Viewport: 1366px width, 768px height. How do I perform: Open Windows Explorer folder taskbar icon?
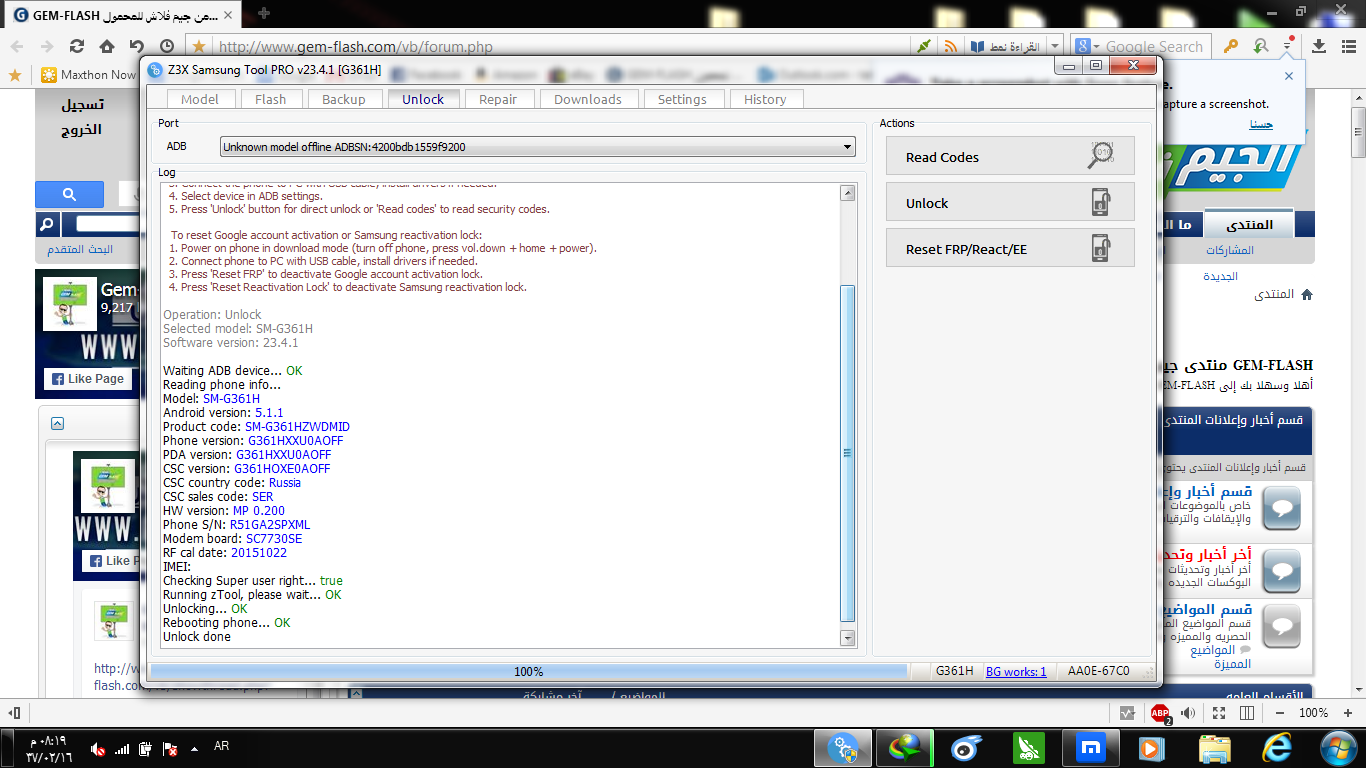click(1215, 748)
